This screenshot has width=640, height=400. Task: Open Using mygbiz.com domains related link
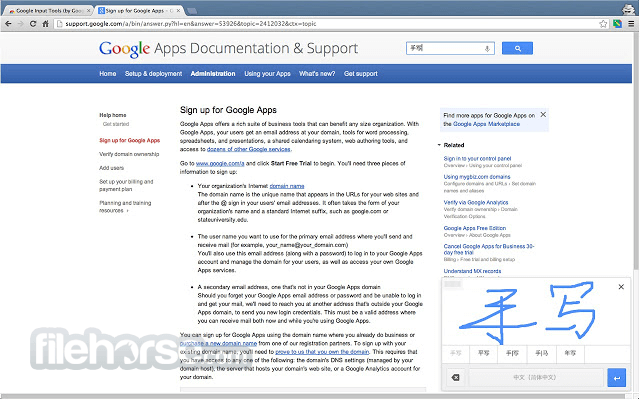(x=477, y=177)
